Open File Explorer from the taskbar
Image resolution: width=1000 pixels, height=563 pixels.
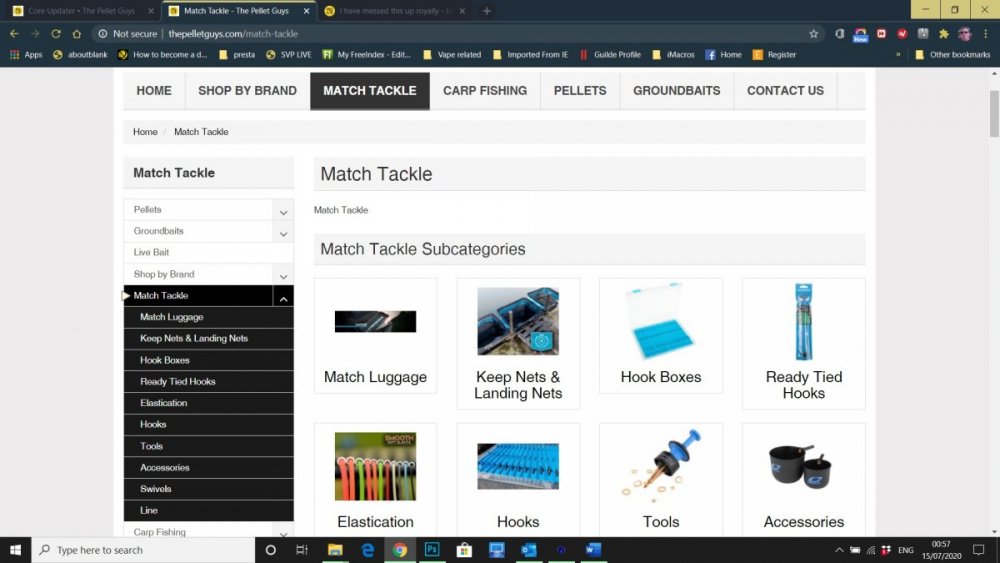[x=335, y=550]
